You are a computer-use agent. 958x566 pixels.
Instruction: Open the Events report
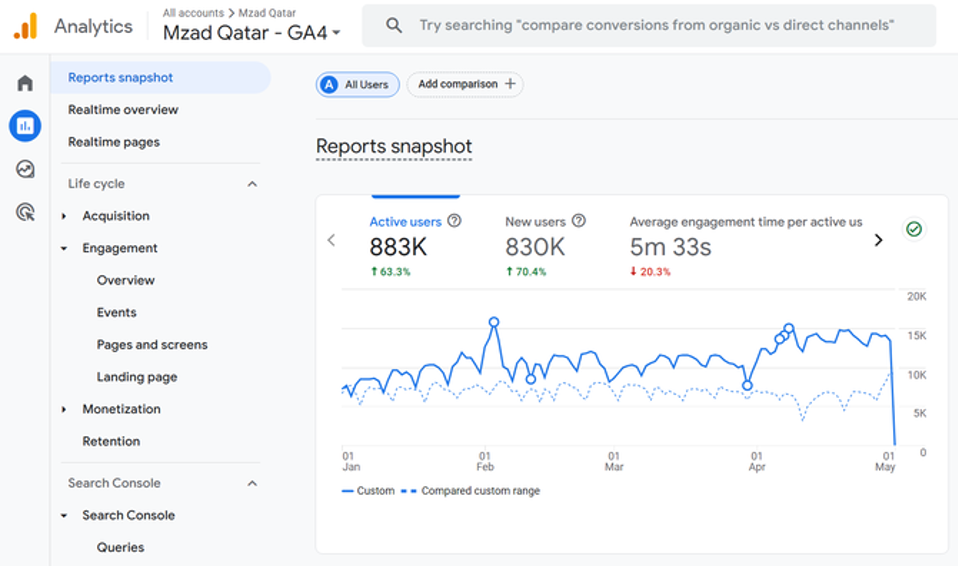[116, 312]
